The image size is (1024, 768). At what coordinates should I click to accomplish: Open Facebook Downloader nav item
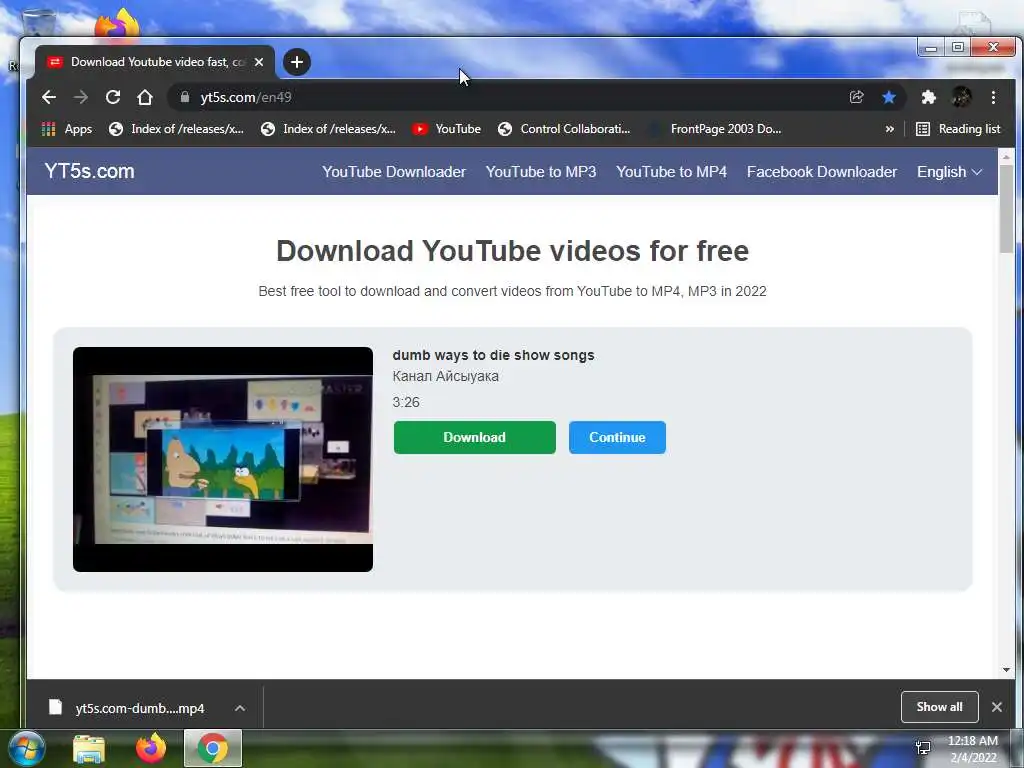pyautogui.click(x=822, y=172)
